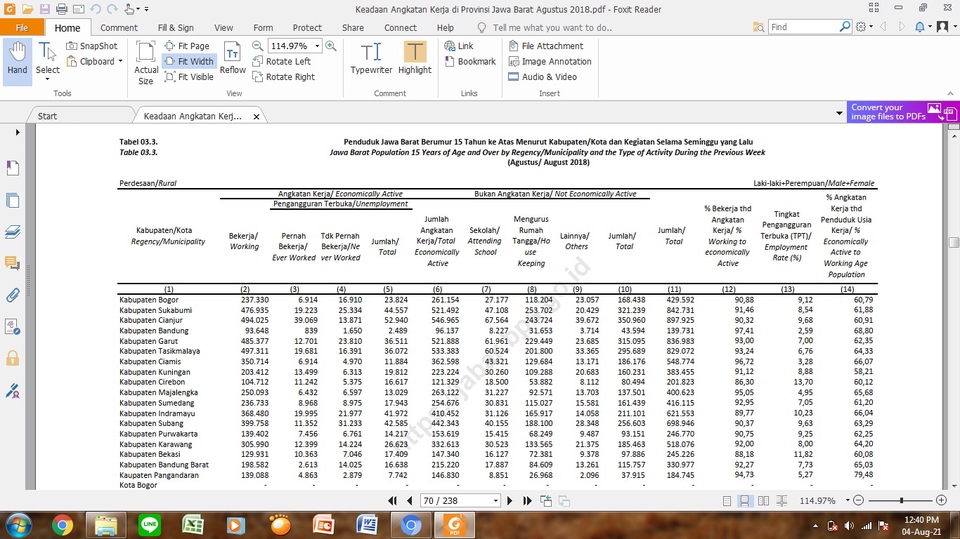
Task: Open the security lock panel in sidebar
Action: click(x=12, y=358)
